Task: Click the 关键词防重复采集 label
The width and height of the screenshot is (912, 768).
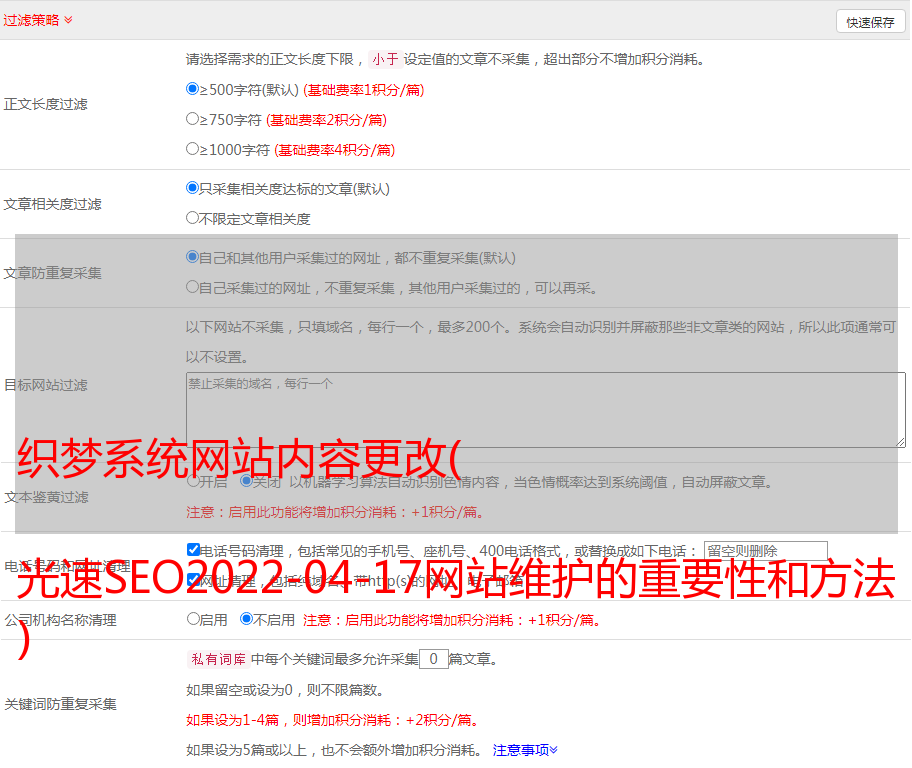Action: coord(60,704)
